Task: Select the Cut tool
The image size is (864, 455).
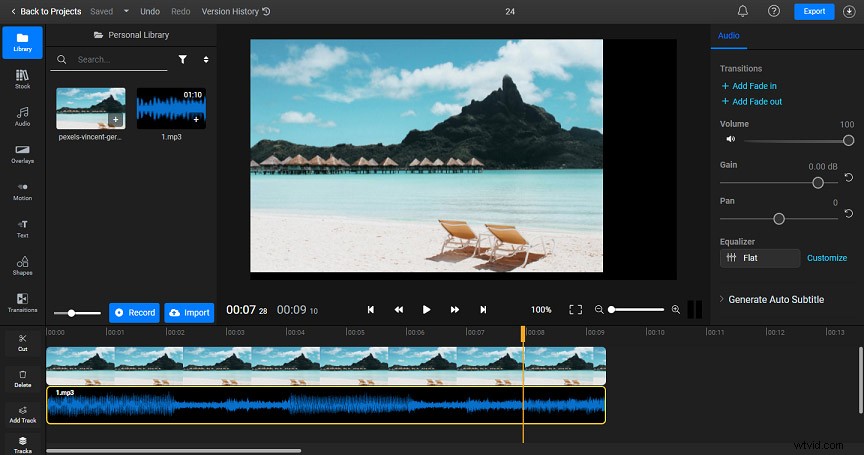Action: 23,342
